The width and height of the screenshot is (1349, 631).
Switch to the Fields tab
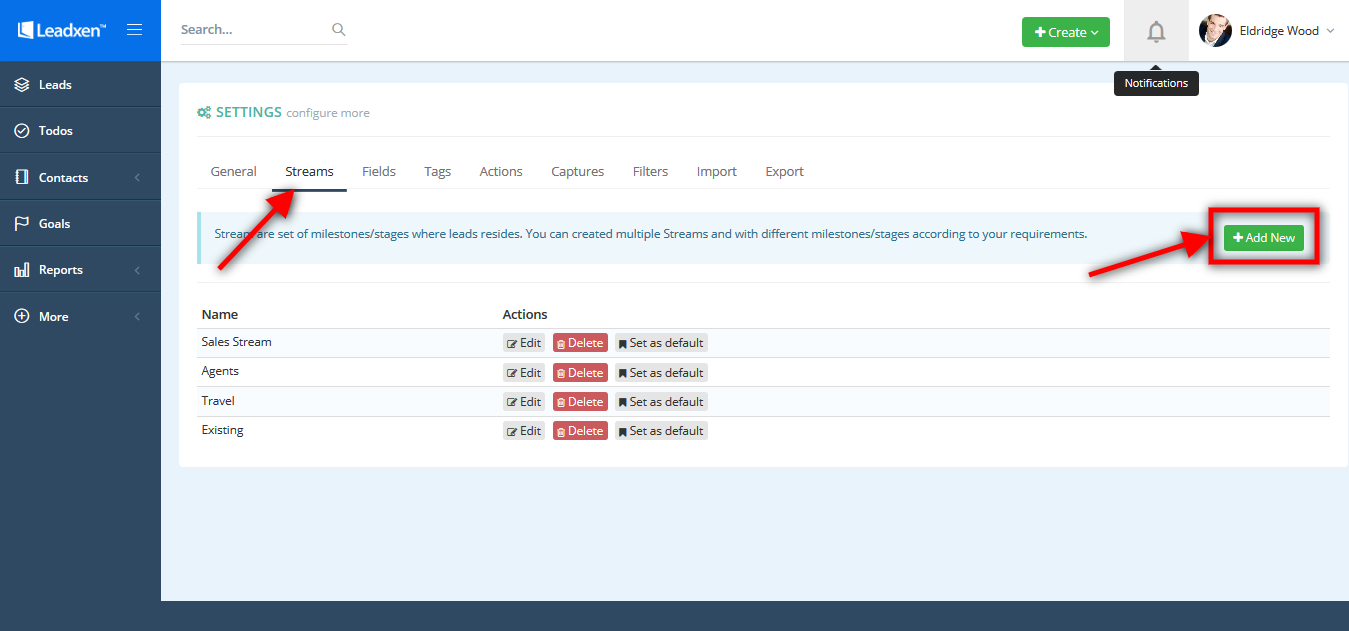[379, 171]
